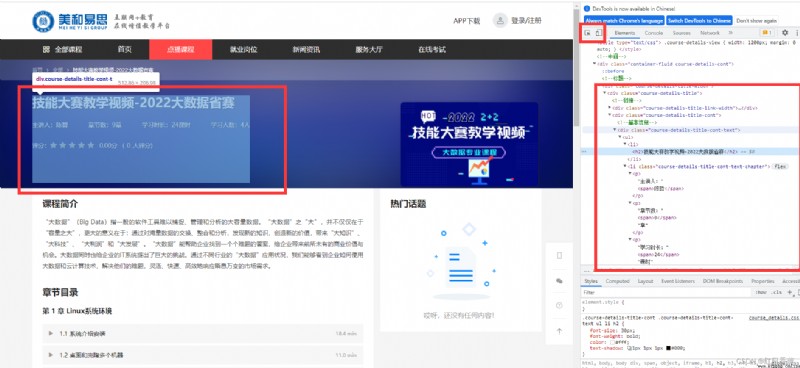Viewport: 800px width, 368px height.
Task: Select the Computed pane tab
Action: (617, 281)
